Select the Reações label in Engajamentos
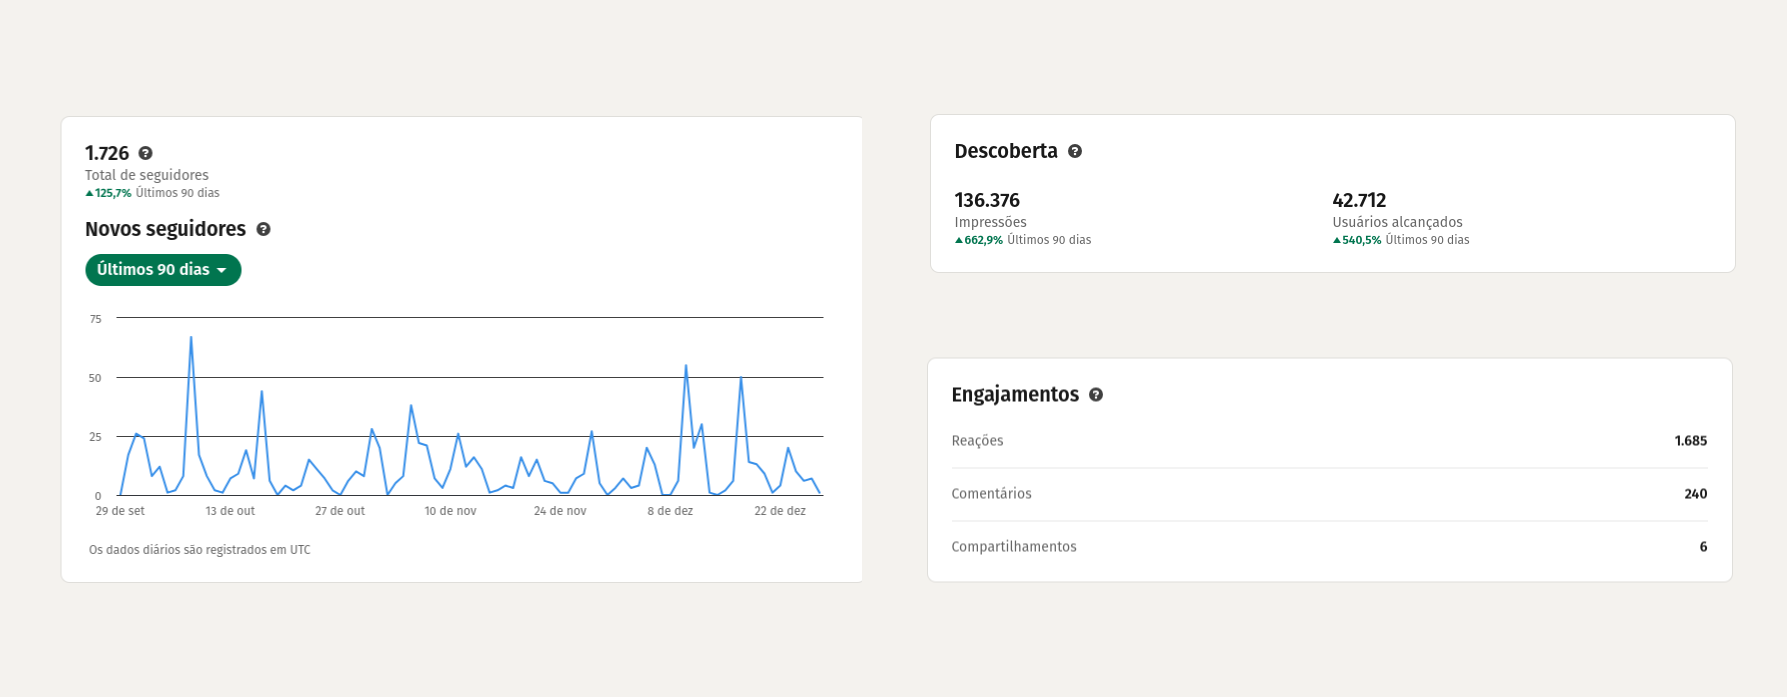Image resolution: width=1787 pixels, height=697 pixels. click(x=977, y=441)
